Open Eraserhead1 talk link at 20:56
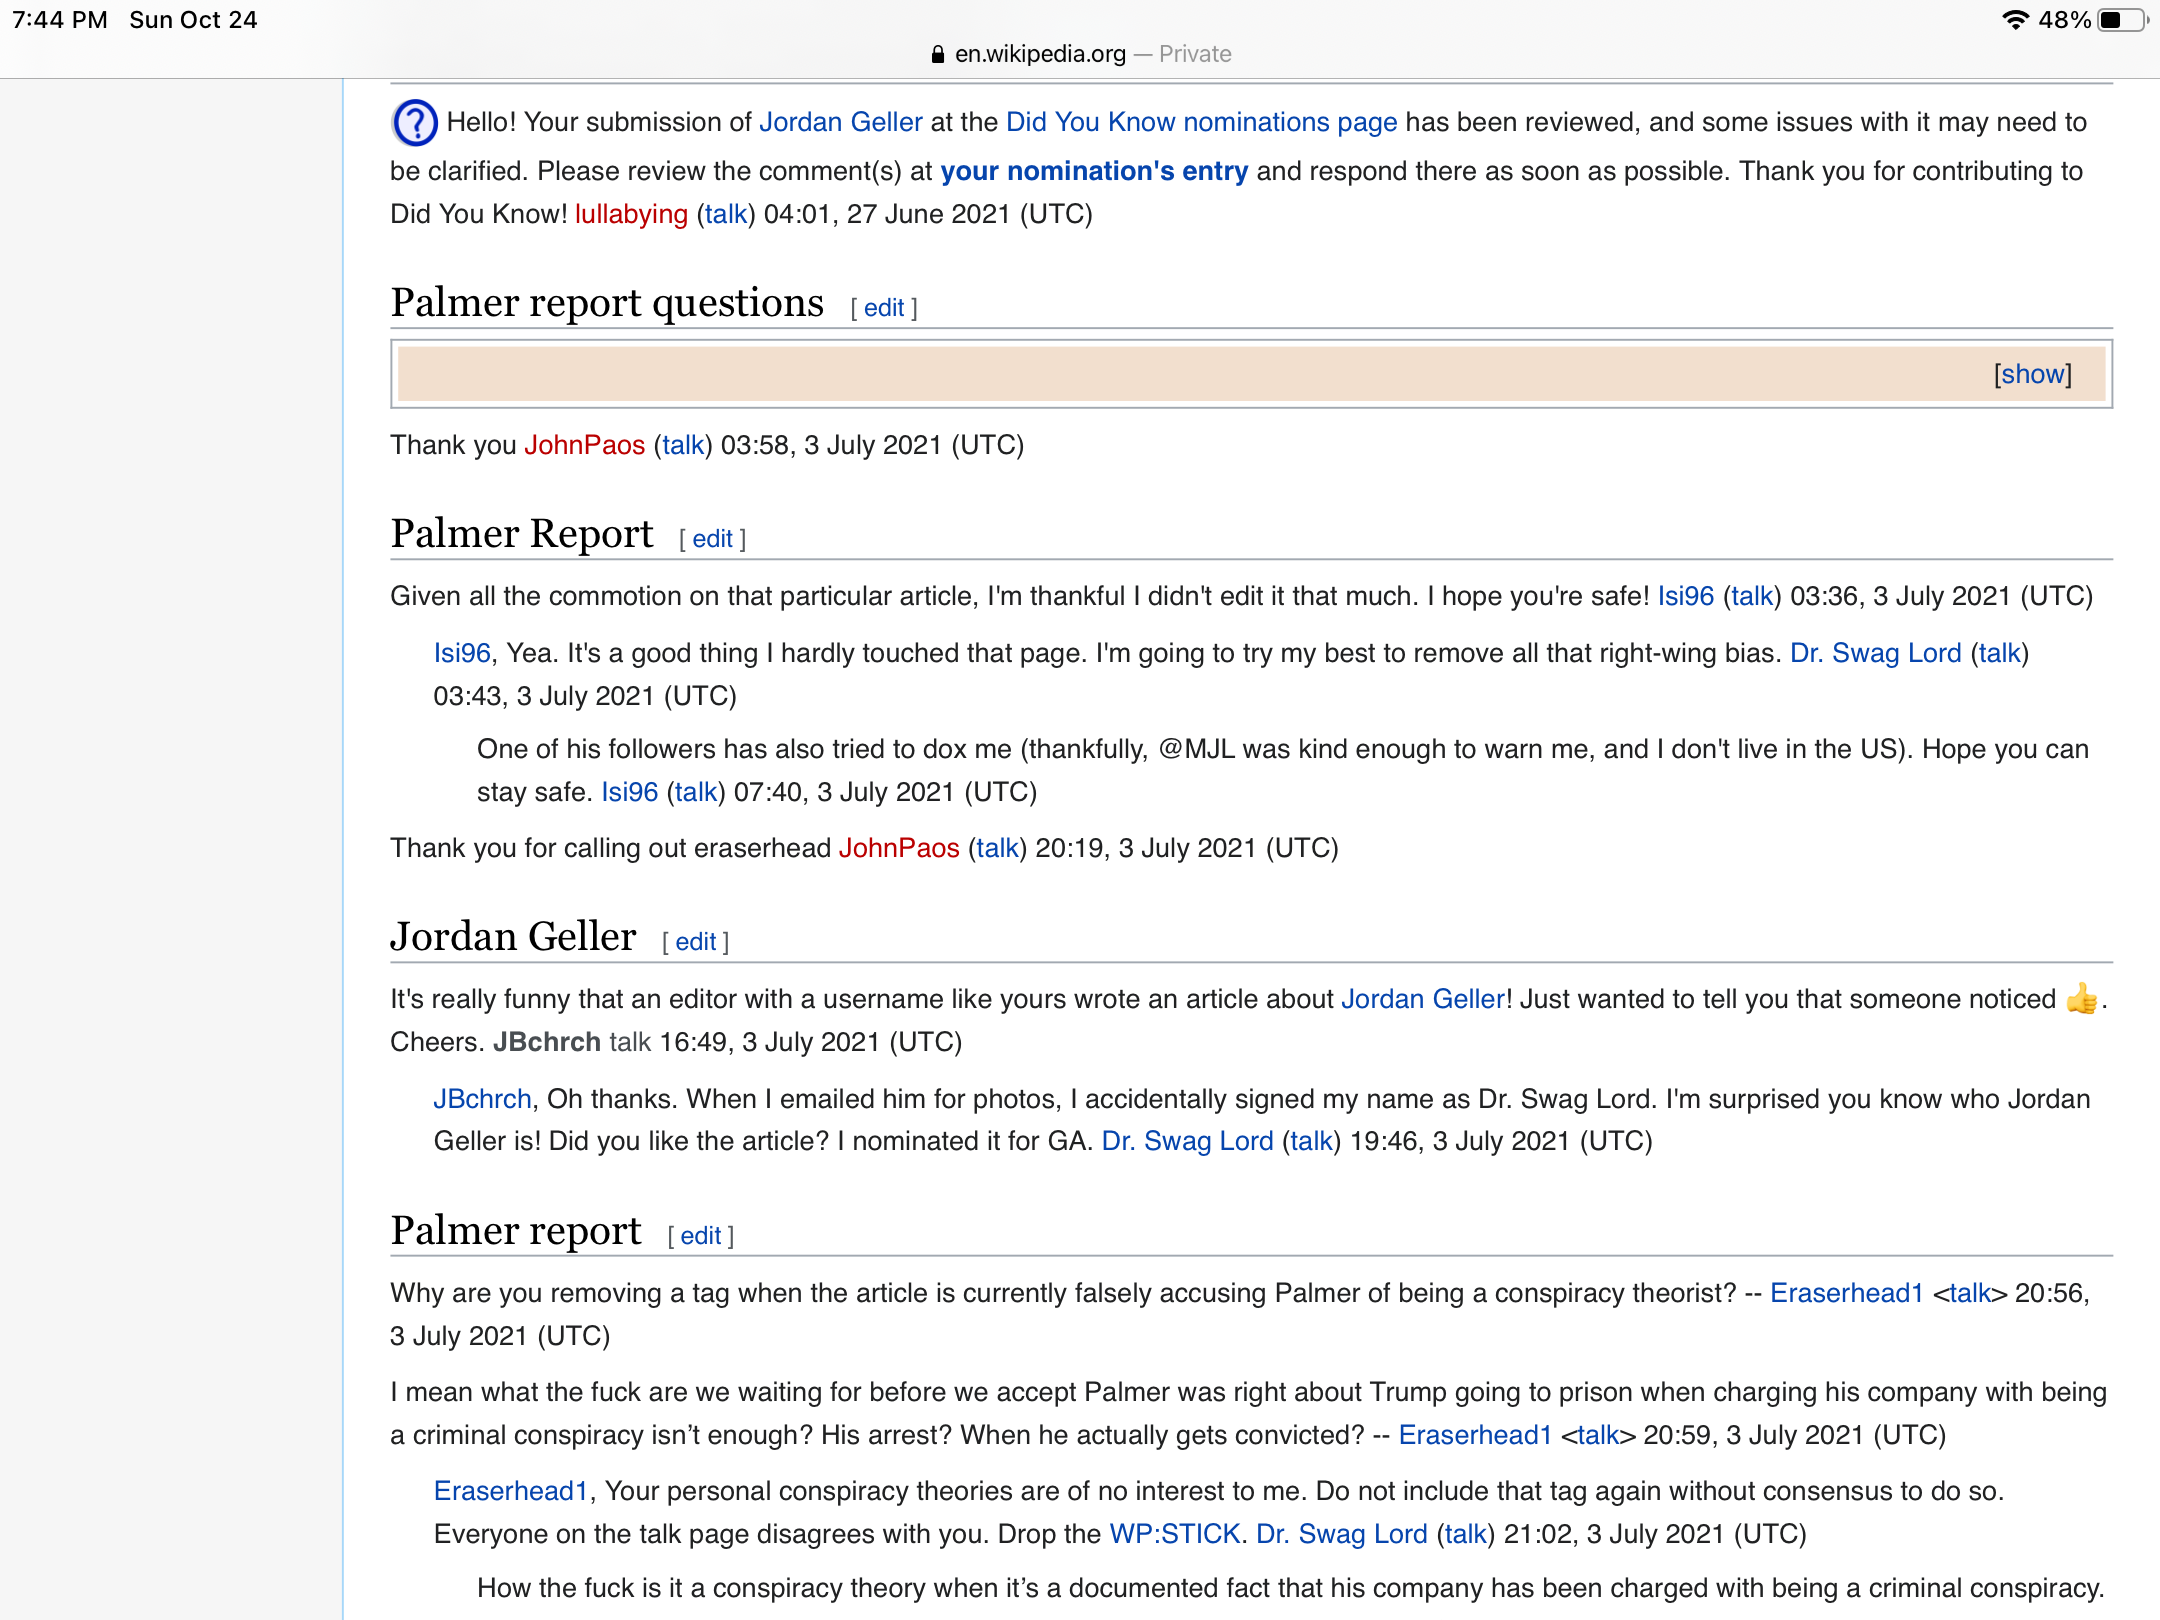The height and width of the screenshot is (1620, 2160). click(x=1970, y=1293)
